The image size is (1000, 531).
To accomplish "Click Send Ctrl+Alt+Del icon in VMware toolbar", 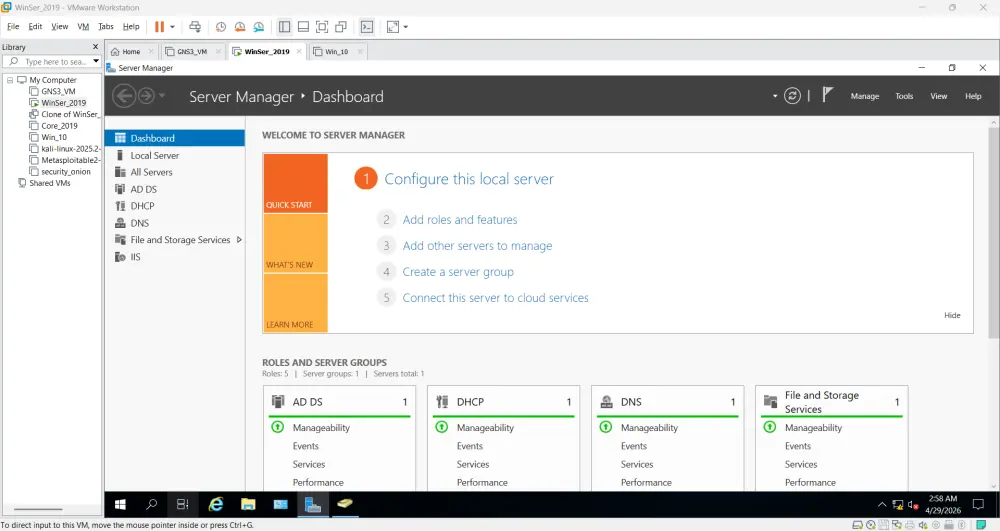I will coord(195,27).
